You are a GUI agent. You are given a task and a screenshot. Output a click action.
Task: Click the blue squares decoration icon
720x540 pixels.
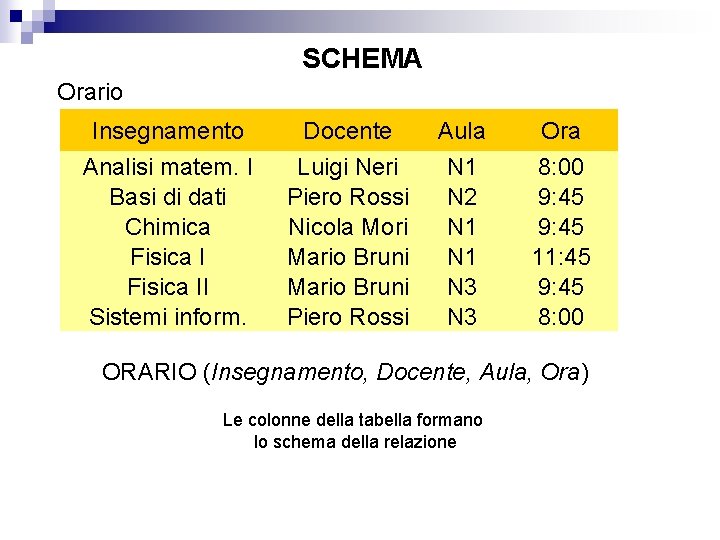pos(28,22)
